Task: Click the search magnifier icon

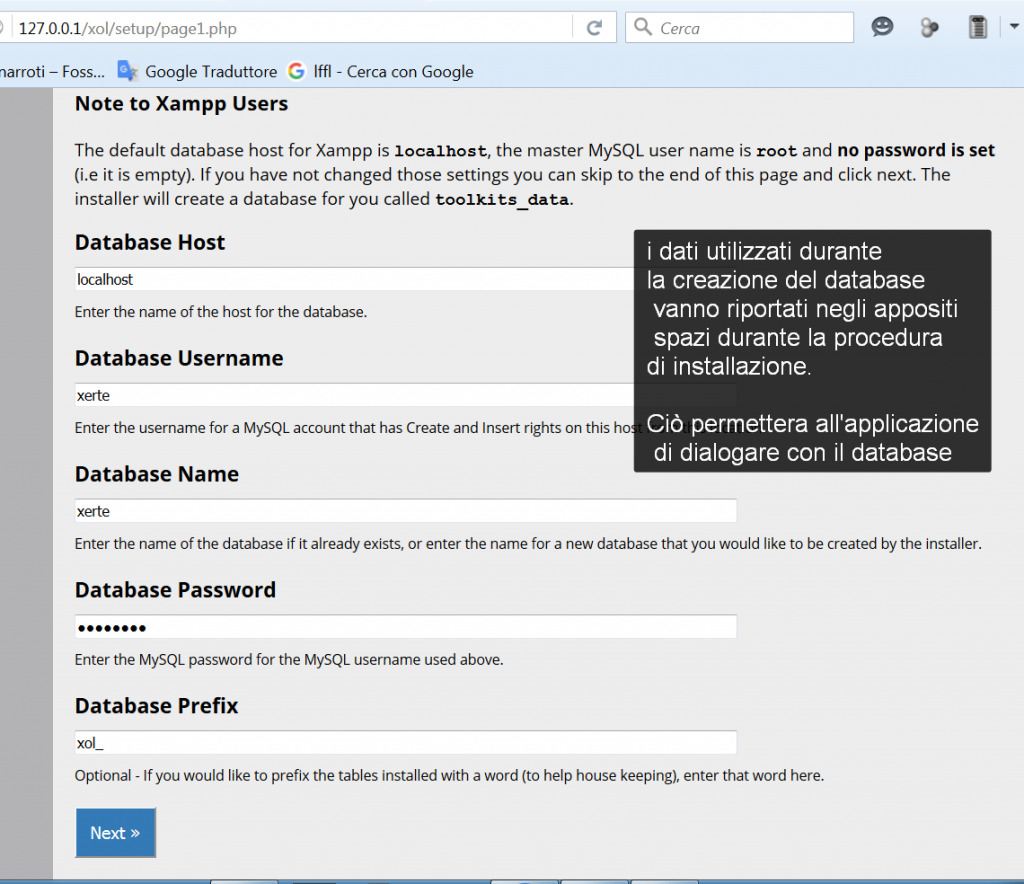Action: point(643,27)
